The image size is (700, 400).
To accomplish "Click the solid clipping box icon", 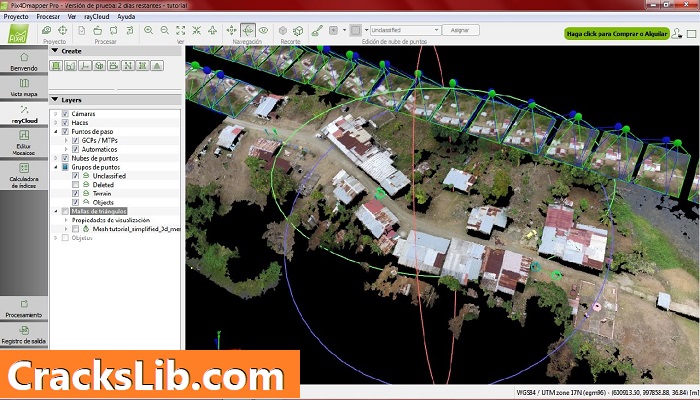I will point(283,30).
